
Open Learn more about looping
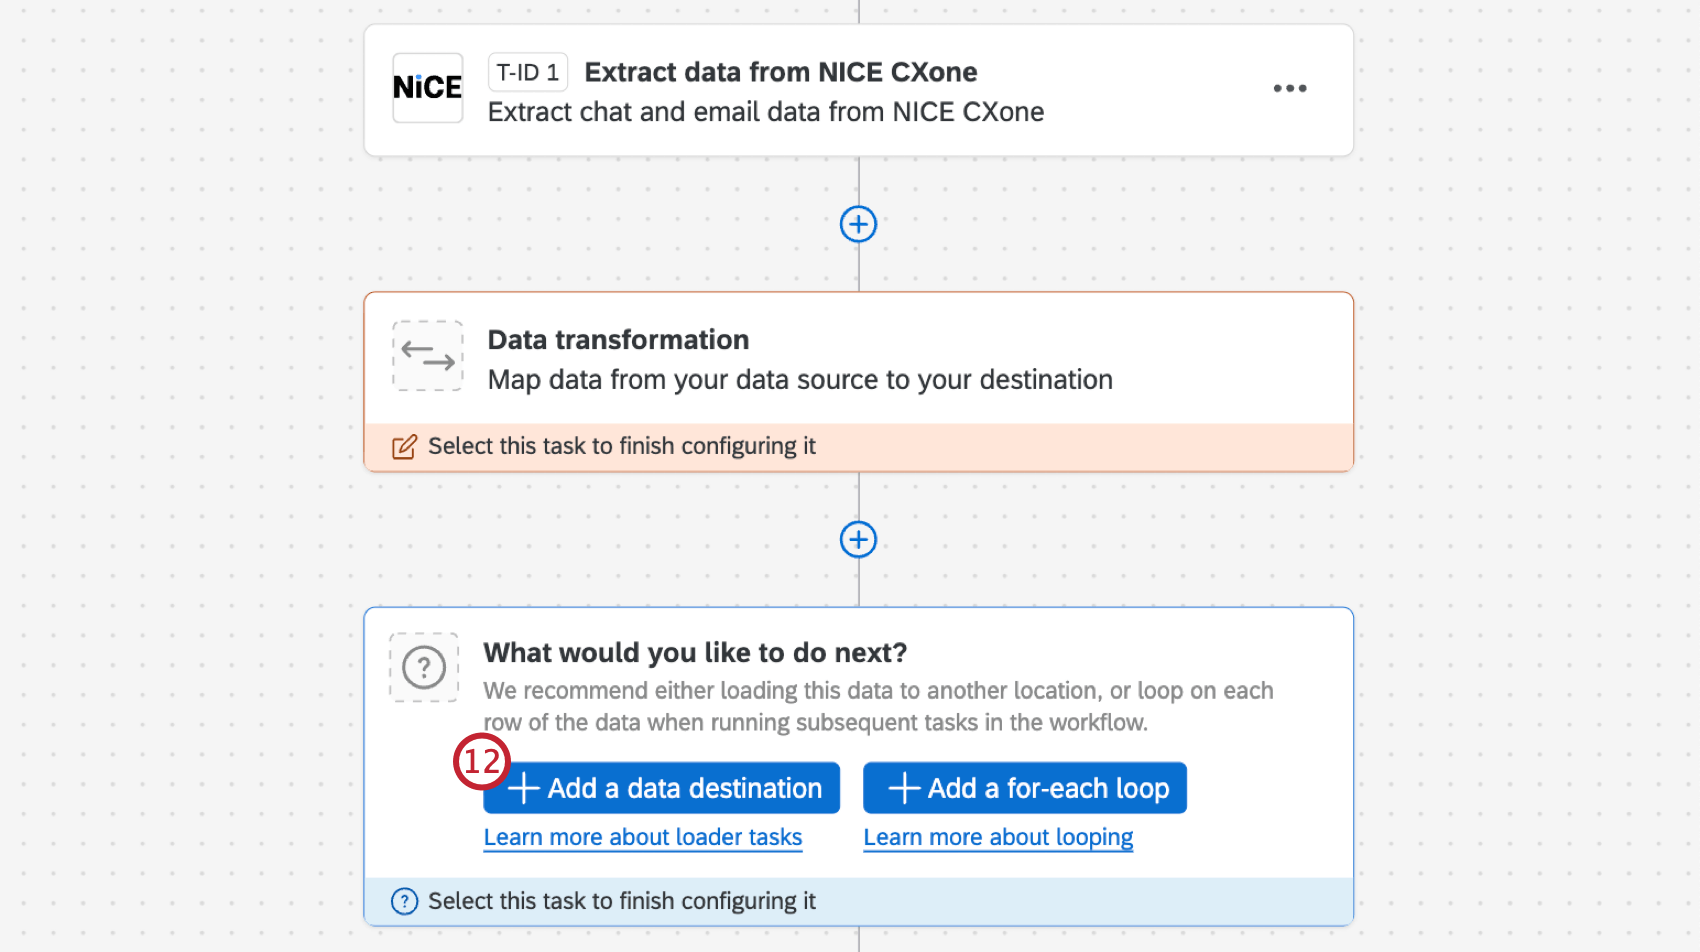point(997,837)
